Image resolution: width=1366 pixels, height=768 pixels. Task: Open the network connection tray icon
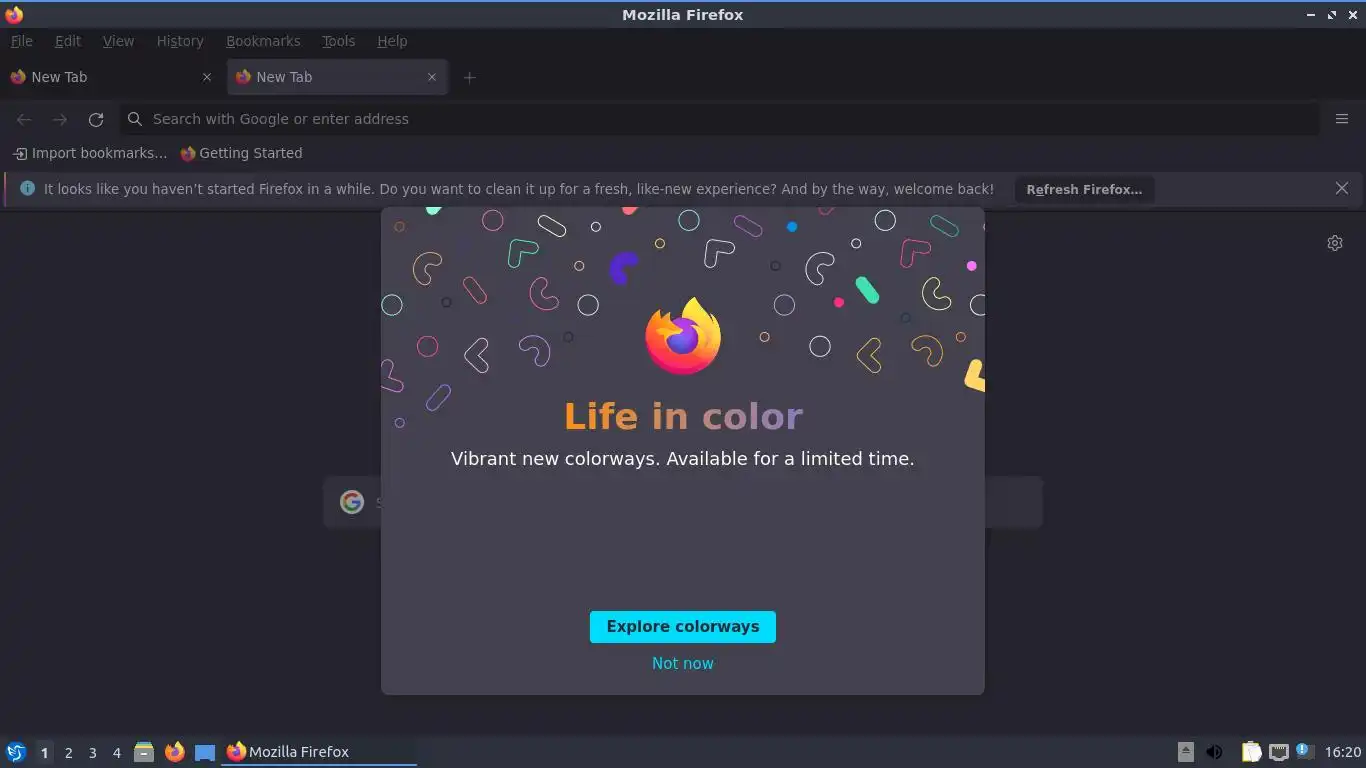click(1279, 752)
